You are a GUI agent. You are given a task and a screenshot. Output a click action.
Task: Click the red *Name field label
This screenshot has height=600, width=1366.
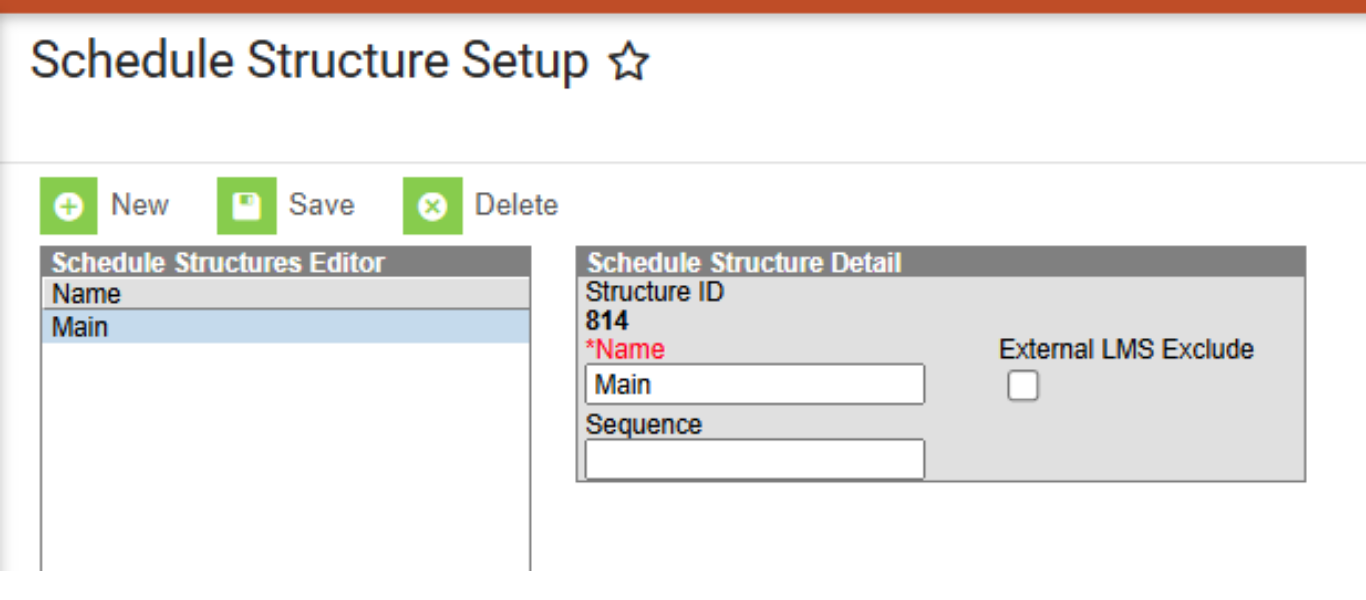(625, 349)
